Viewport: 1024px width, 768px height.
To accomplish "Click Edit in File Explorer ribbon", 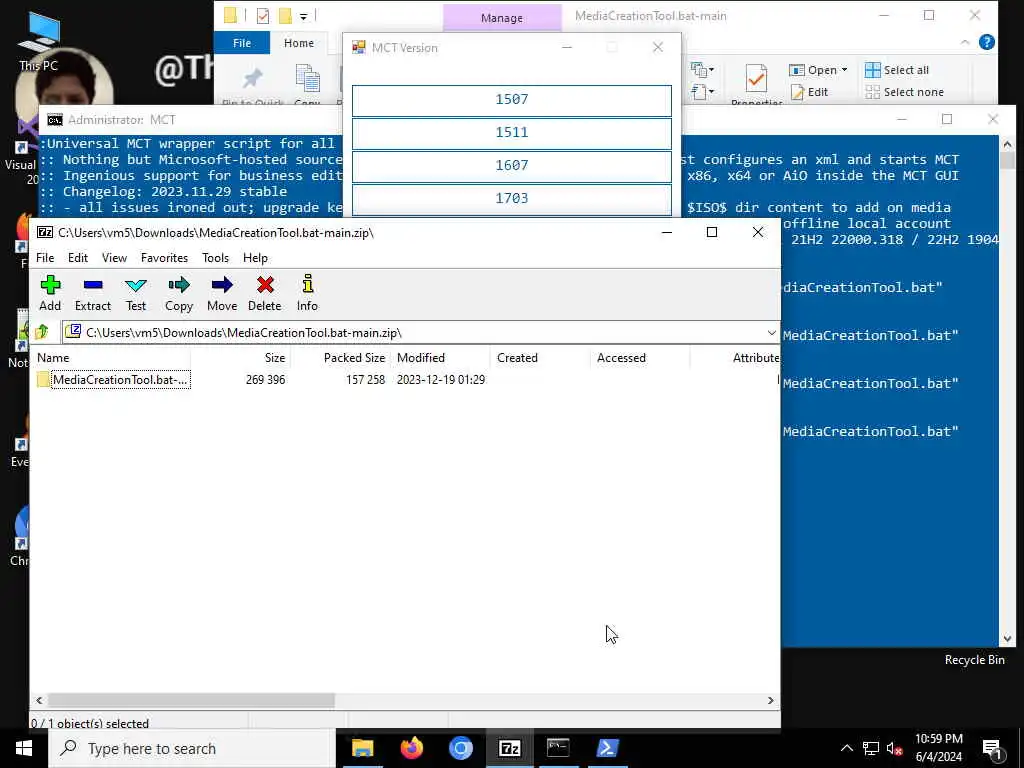I will (809, 92).
